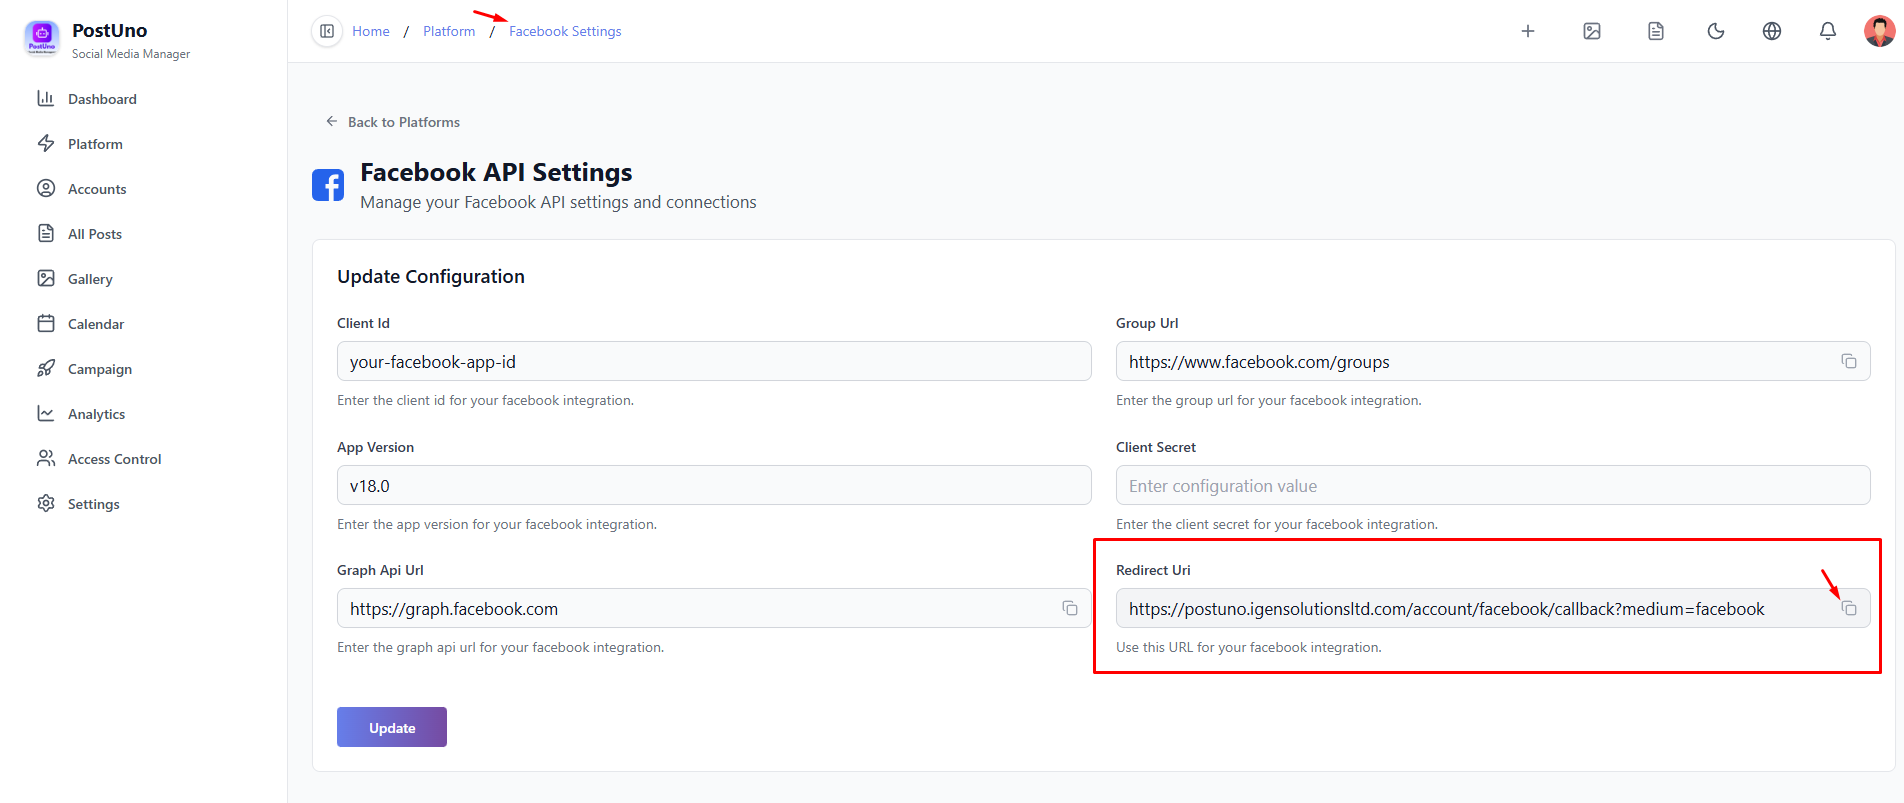Copy the Redirect Uri value

(1849, 609)
